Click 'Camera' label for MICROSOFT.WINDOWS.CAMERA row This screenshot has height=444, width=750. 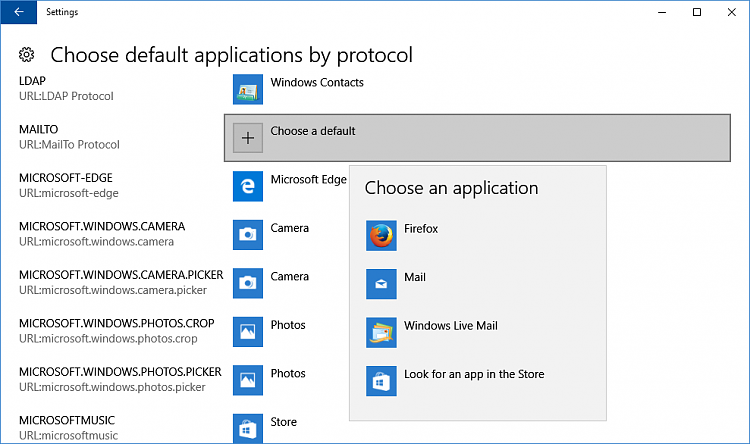(289, 228)
